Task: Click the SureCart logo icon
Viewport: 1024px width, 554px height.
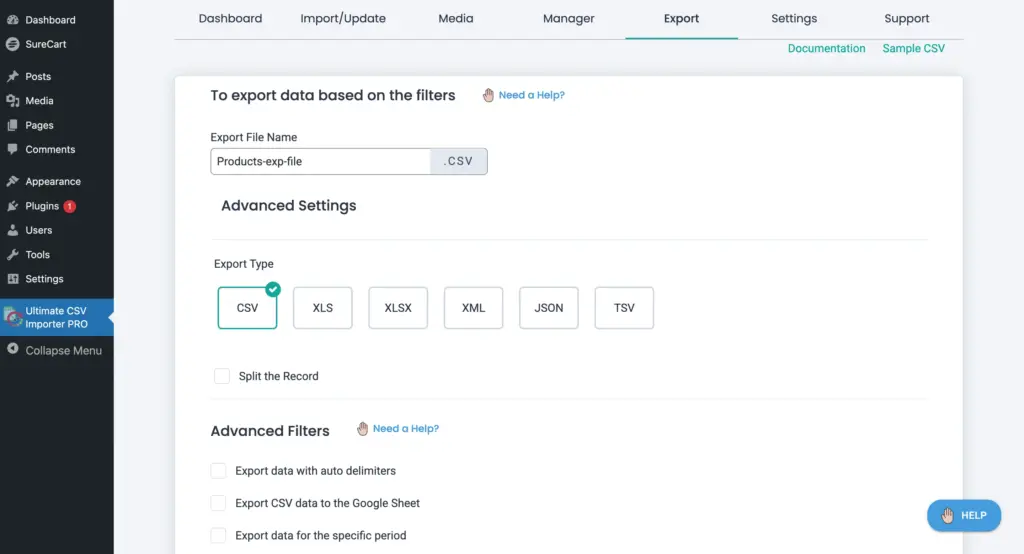Action: click(12, 44)
